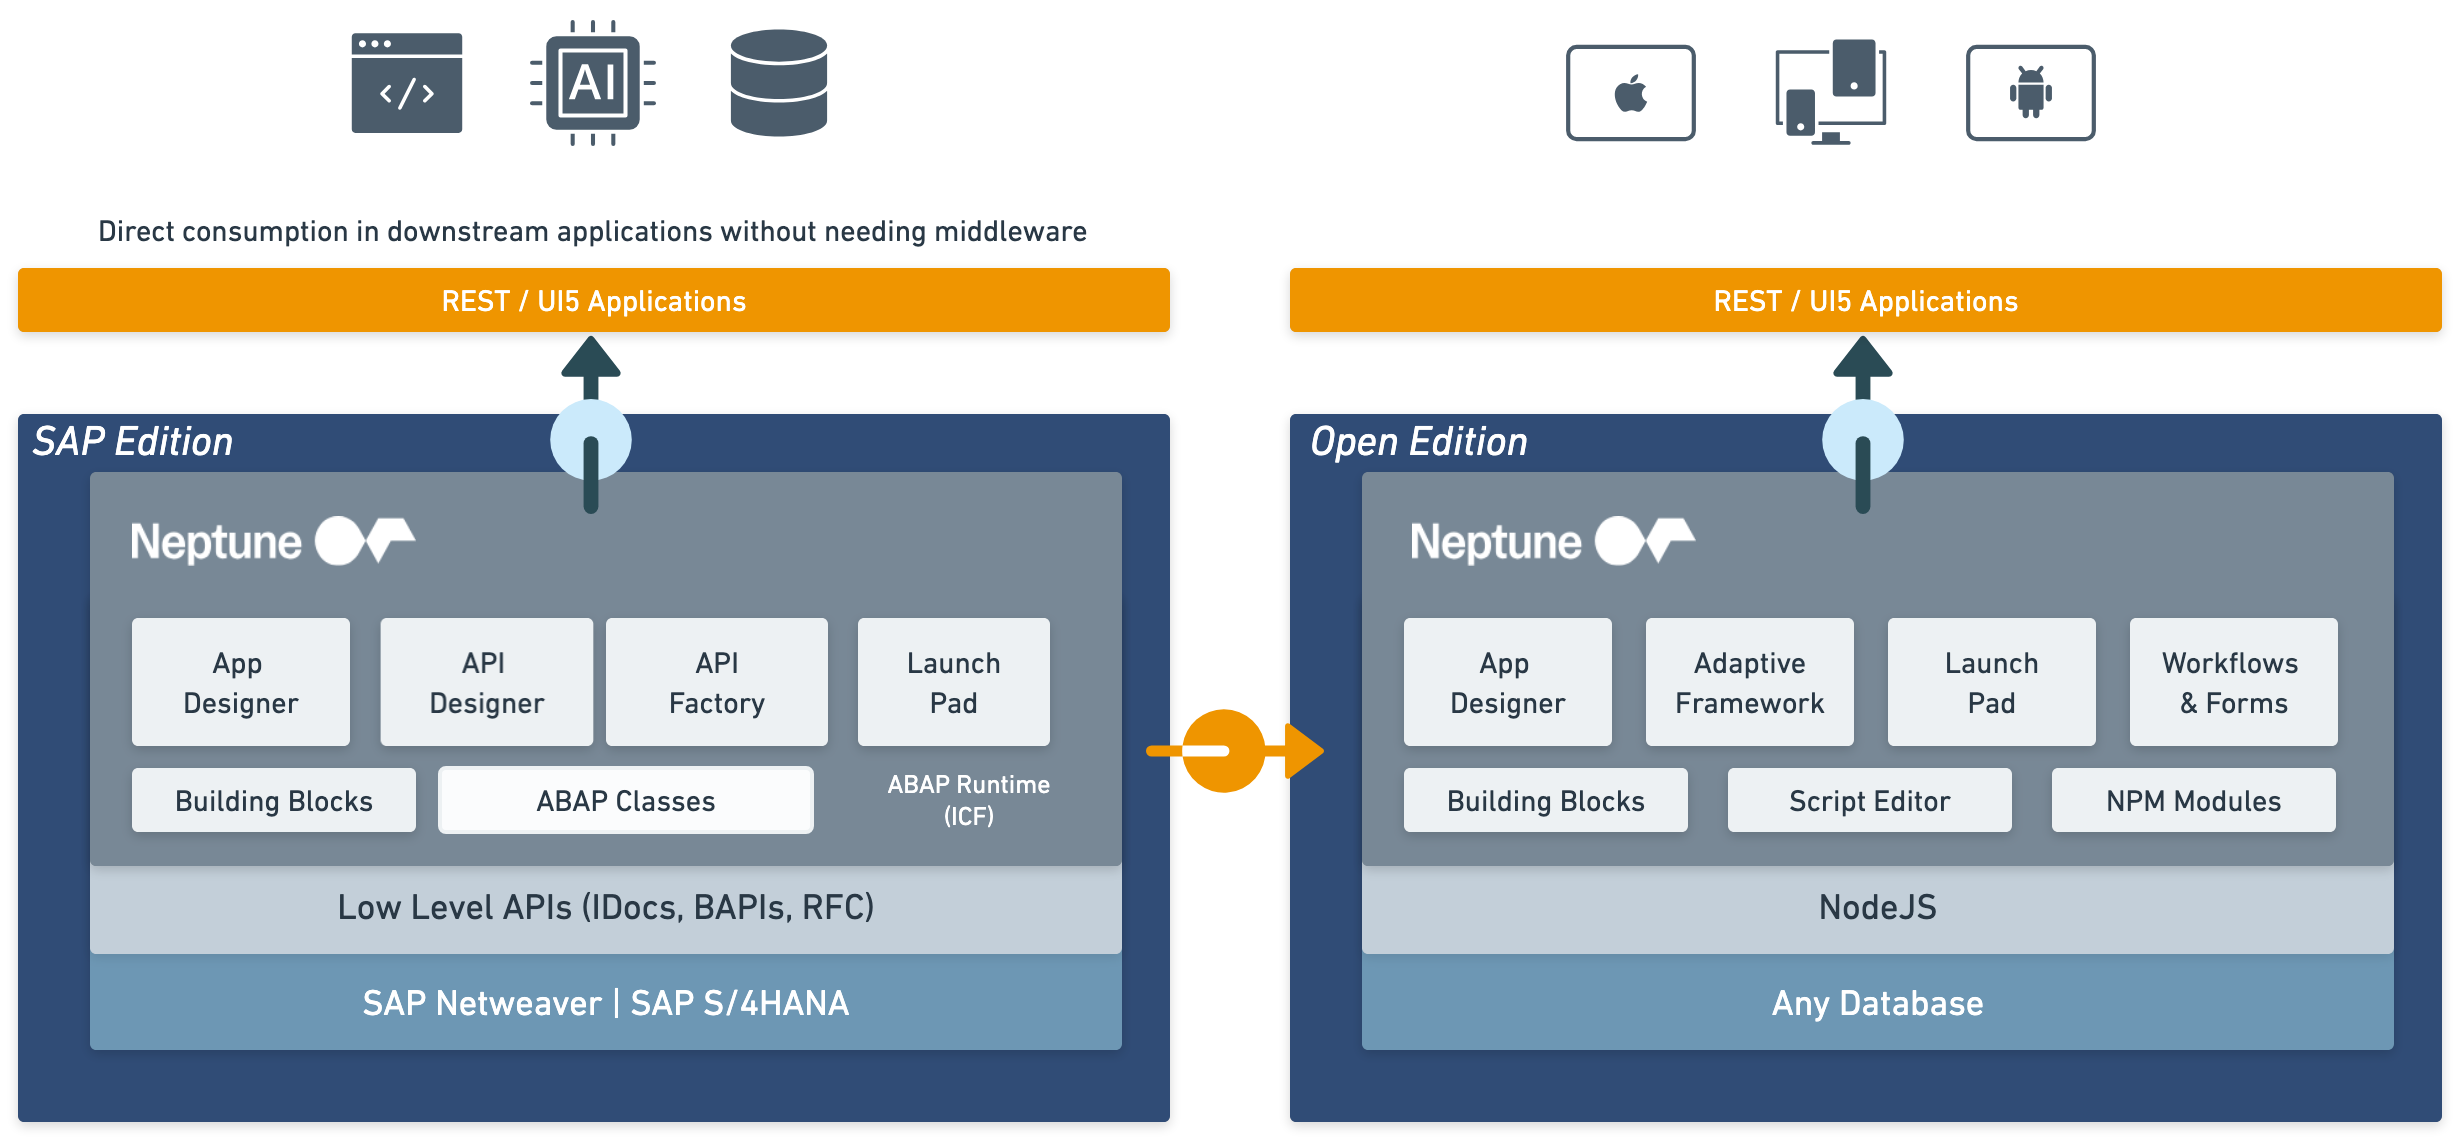Click the SAP Edition title
Viewport: 2460px width, 1140px height.
(x=133, y=441)
